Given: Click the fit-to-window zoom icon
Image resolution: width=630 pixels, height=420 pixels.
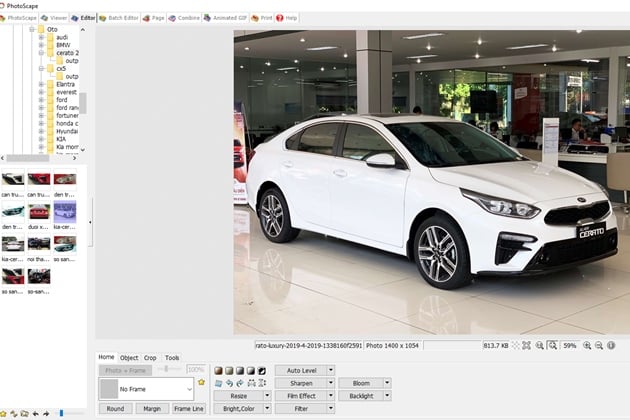Looking at the screenshot, I should tap(553, 346).
